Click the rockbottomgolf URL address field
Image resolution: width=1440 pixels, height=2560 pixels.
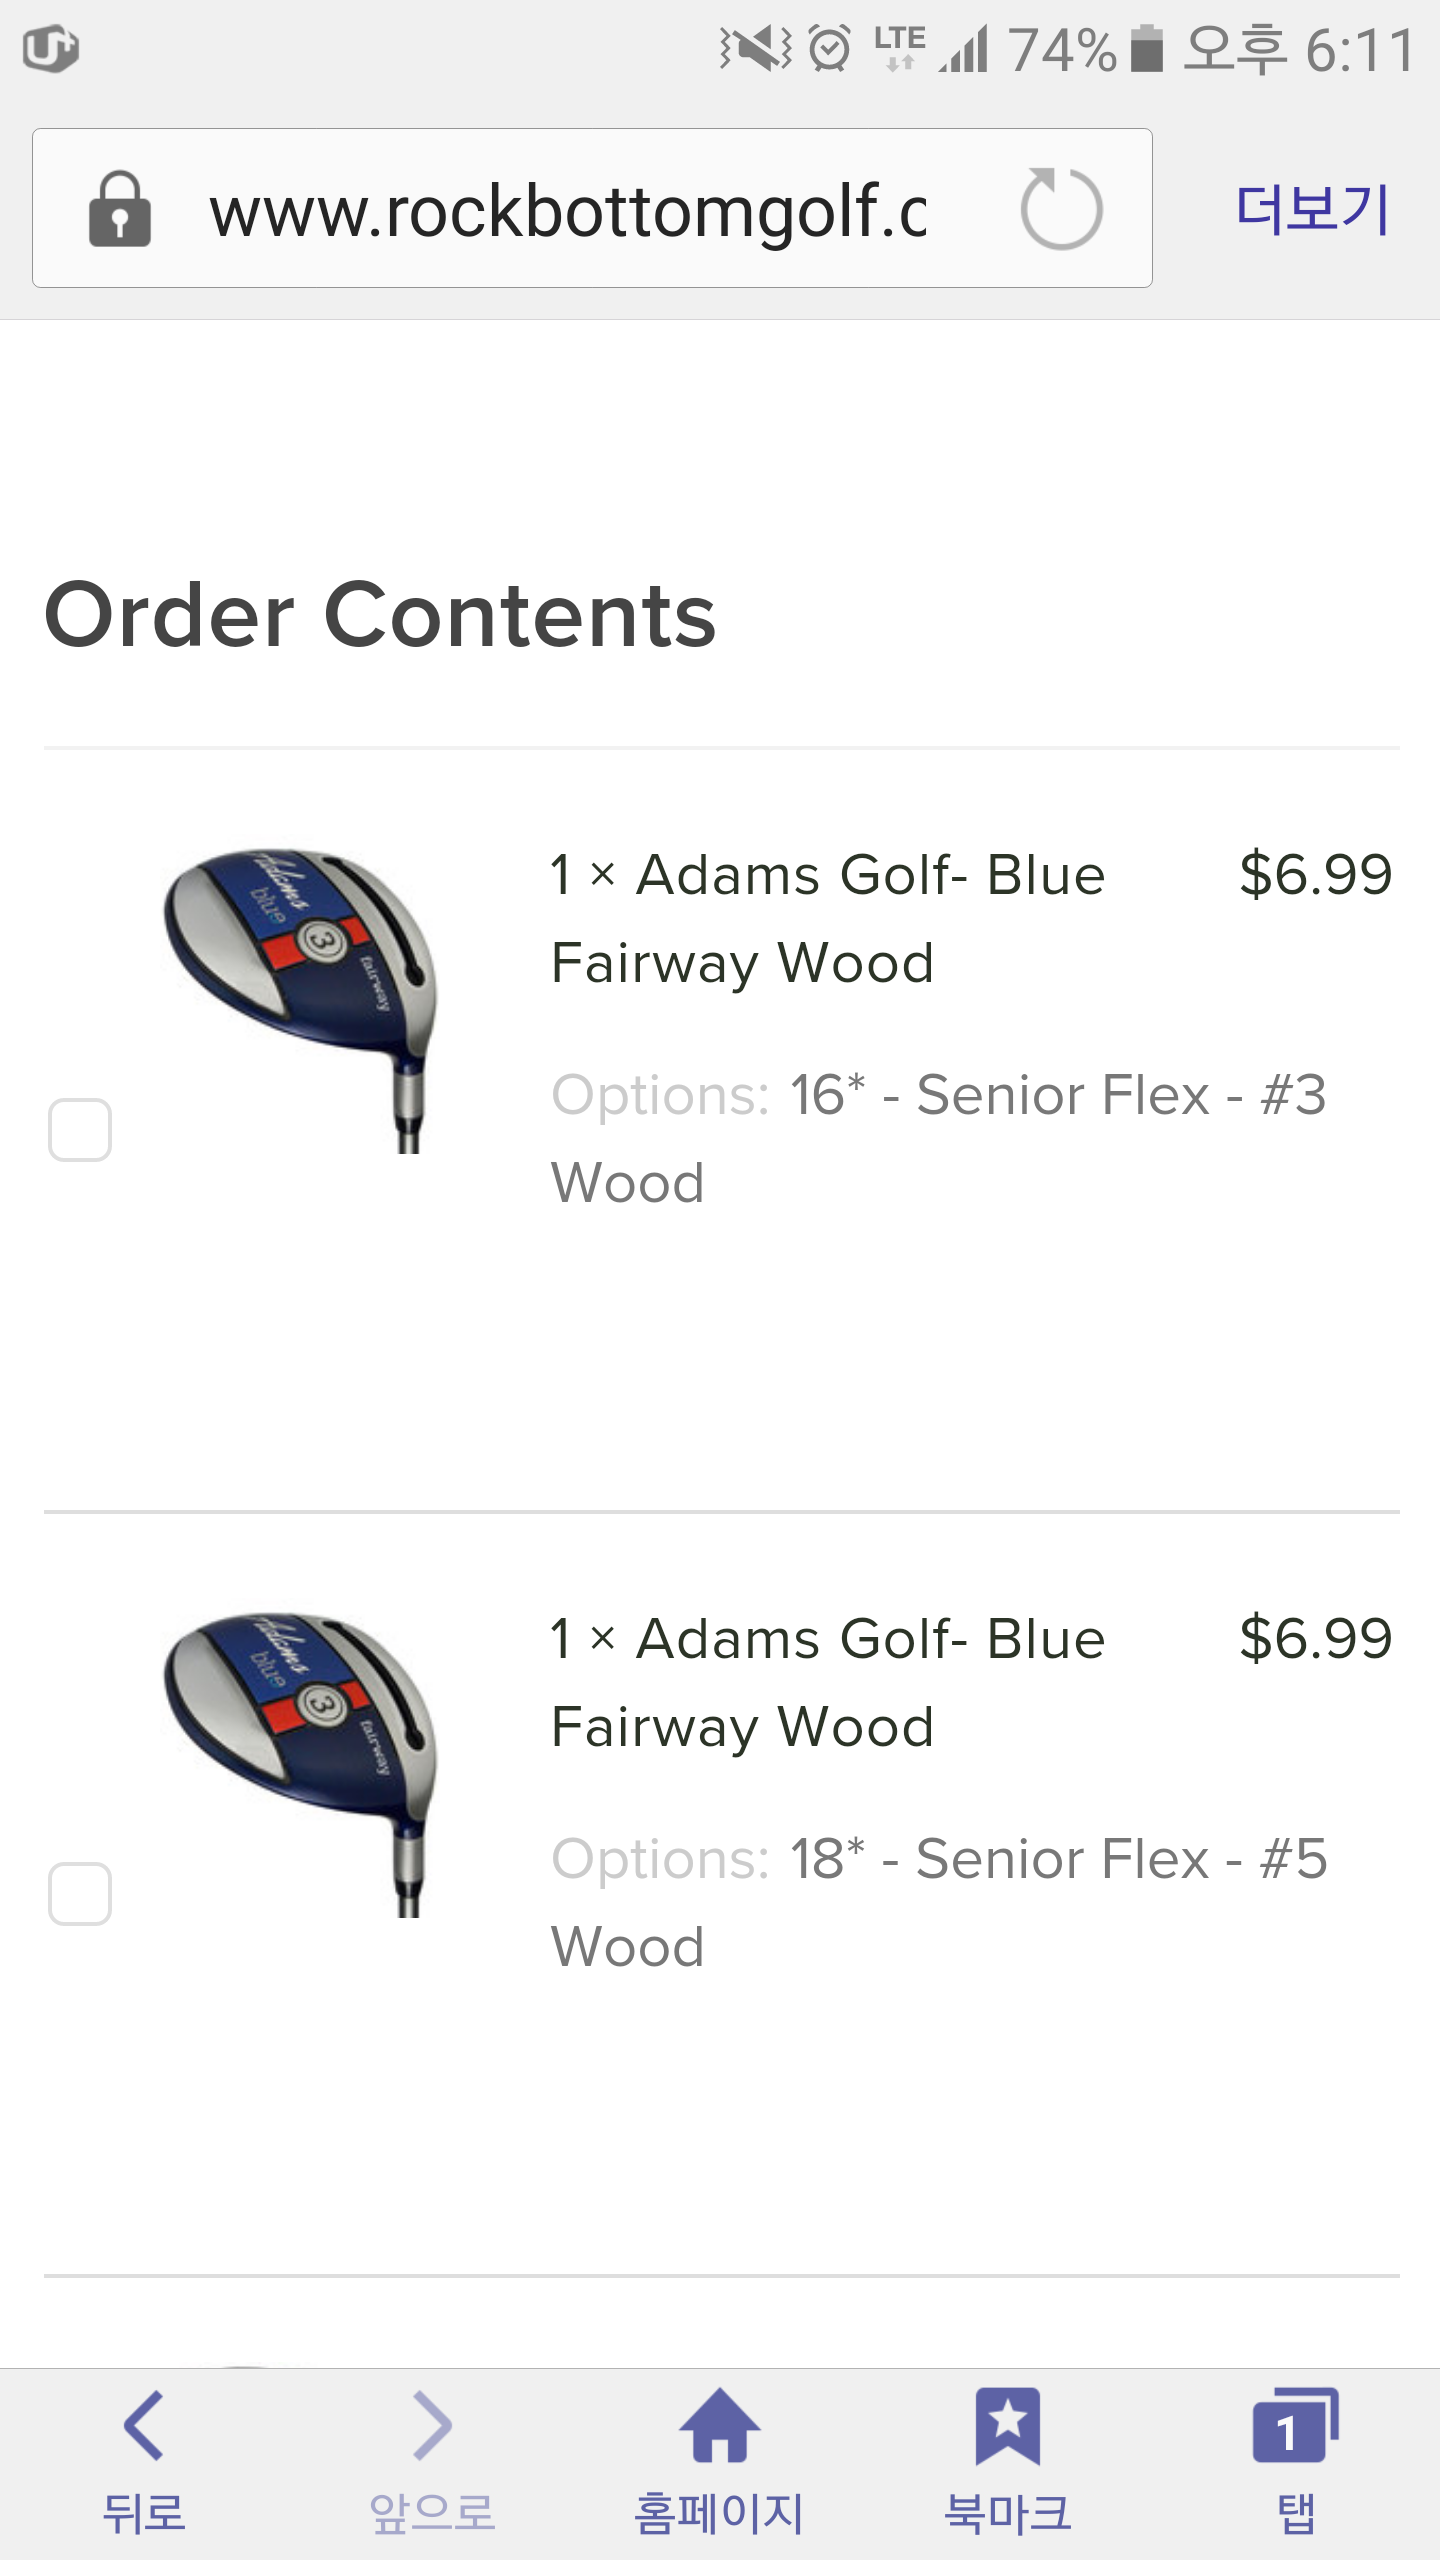click(568, 211)
